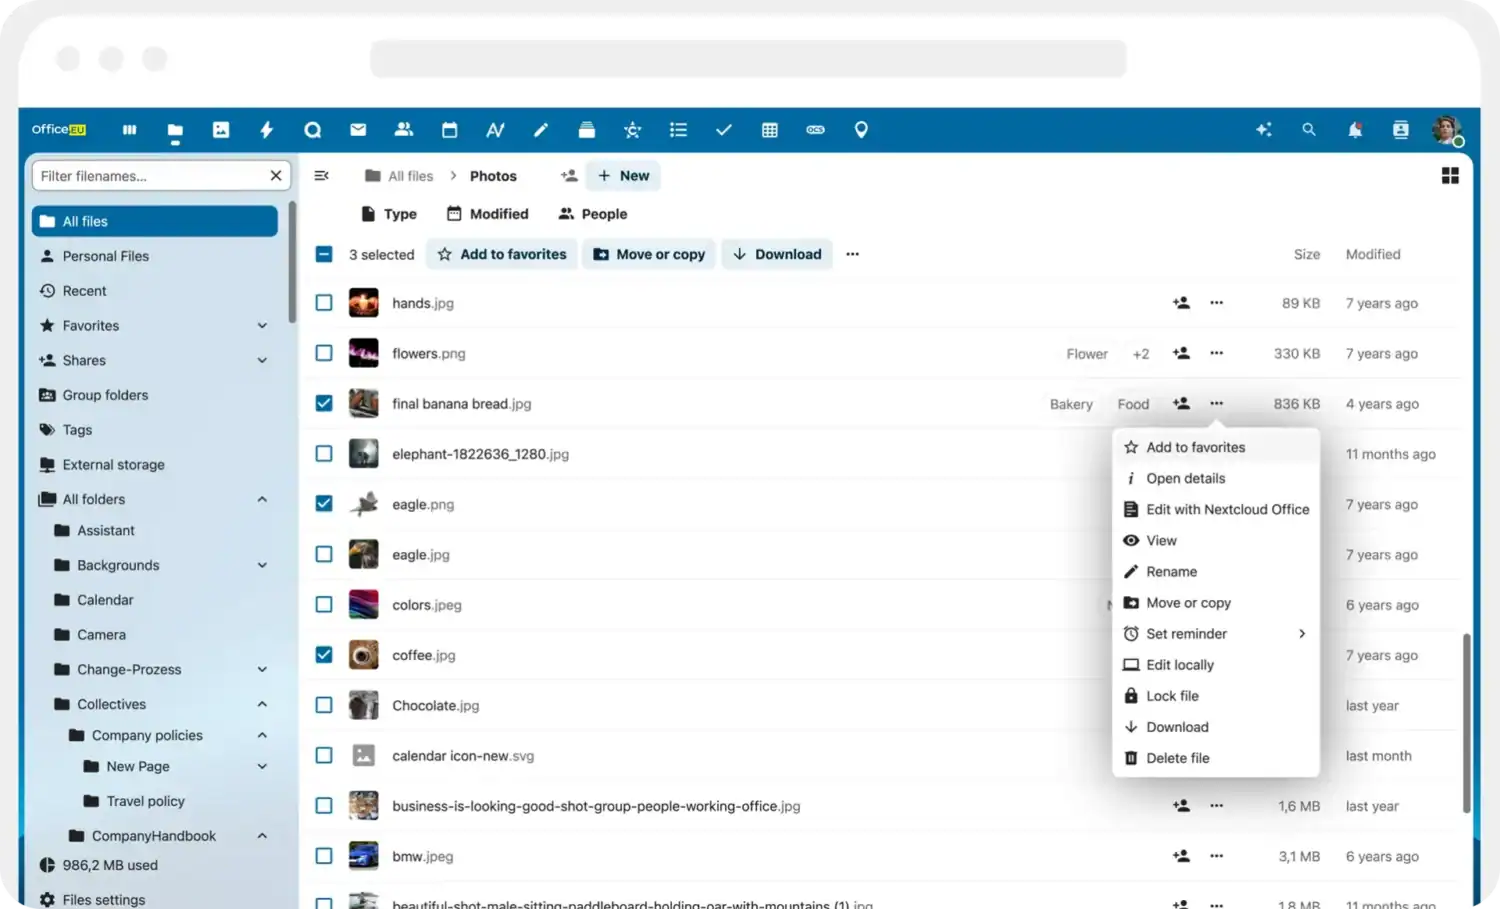
Task: Open the Photos app in top bar
Action: [x=221, y=130]
